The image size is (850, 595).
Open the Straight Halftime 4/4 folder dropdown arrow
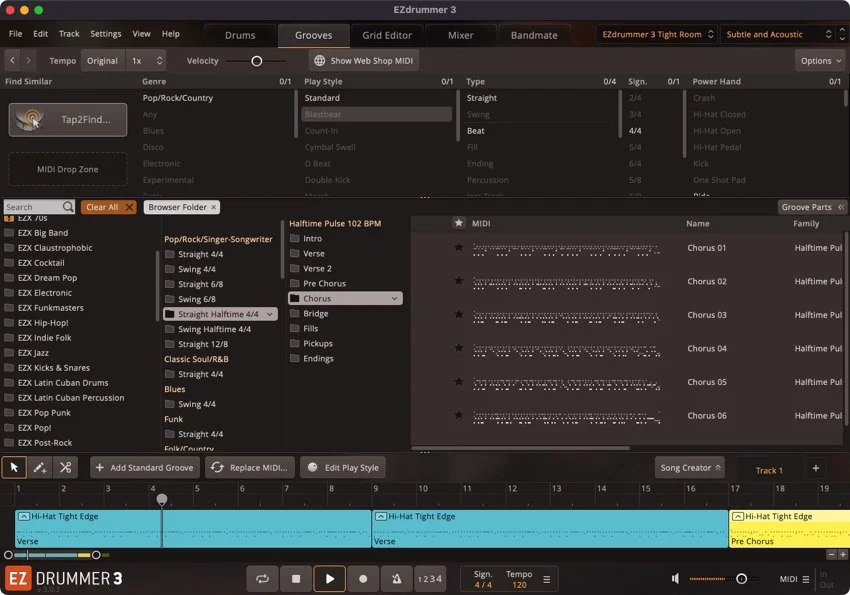click(269, 314)
